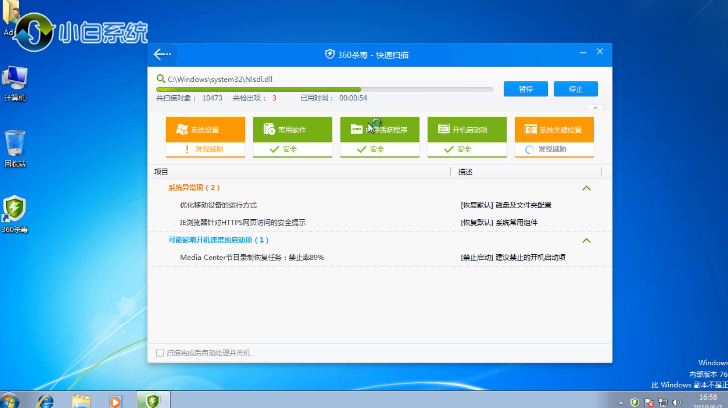Open Internet Explorer from the taskbar
Screen dimensions: 728x408
pyautogui.click(x=46, y=400)
